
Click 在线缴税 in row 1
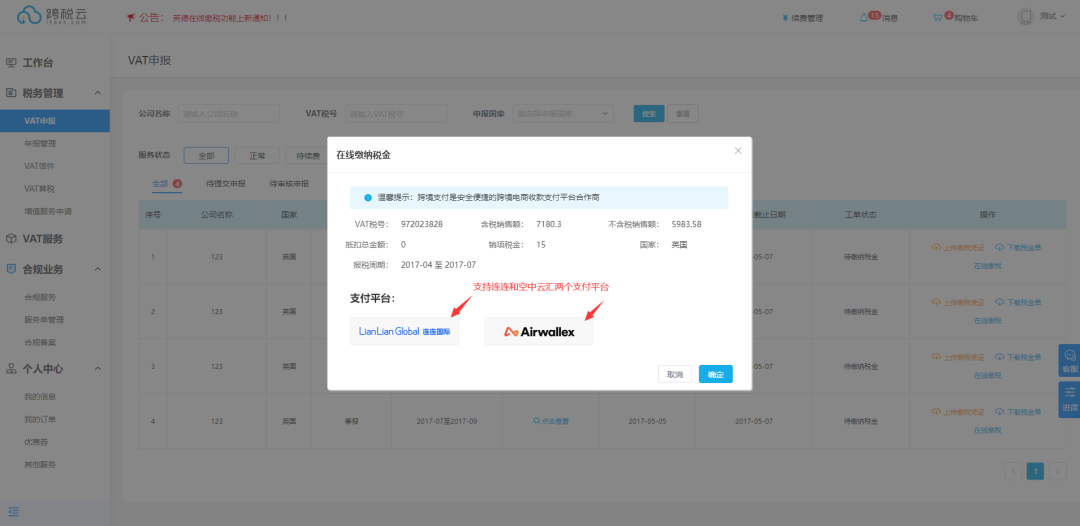point(987,265)
